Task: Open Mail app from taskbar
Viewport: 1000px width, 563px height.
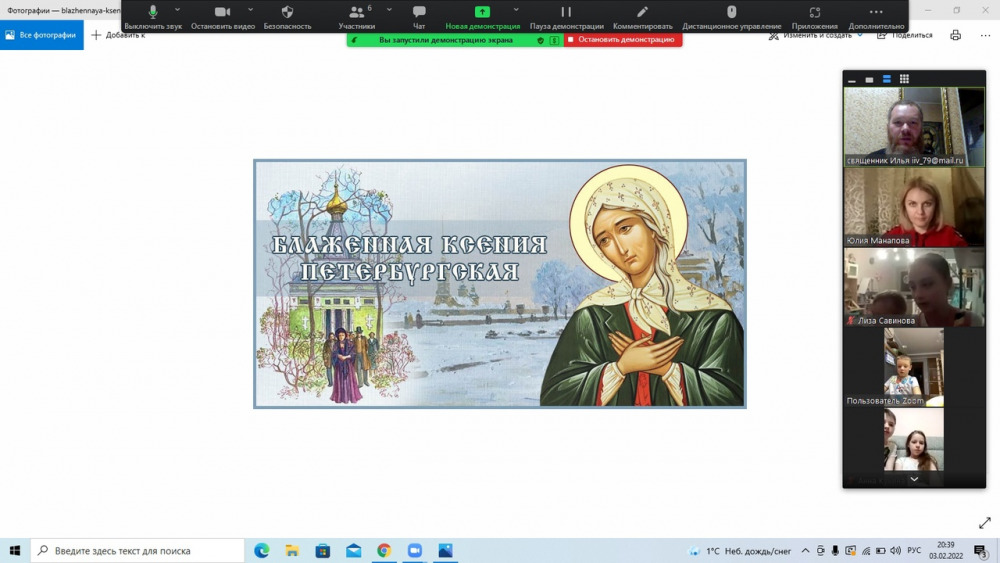Action: tap(353, 550)
